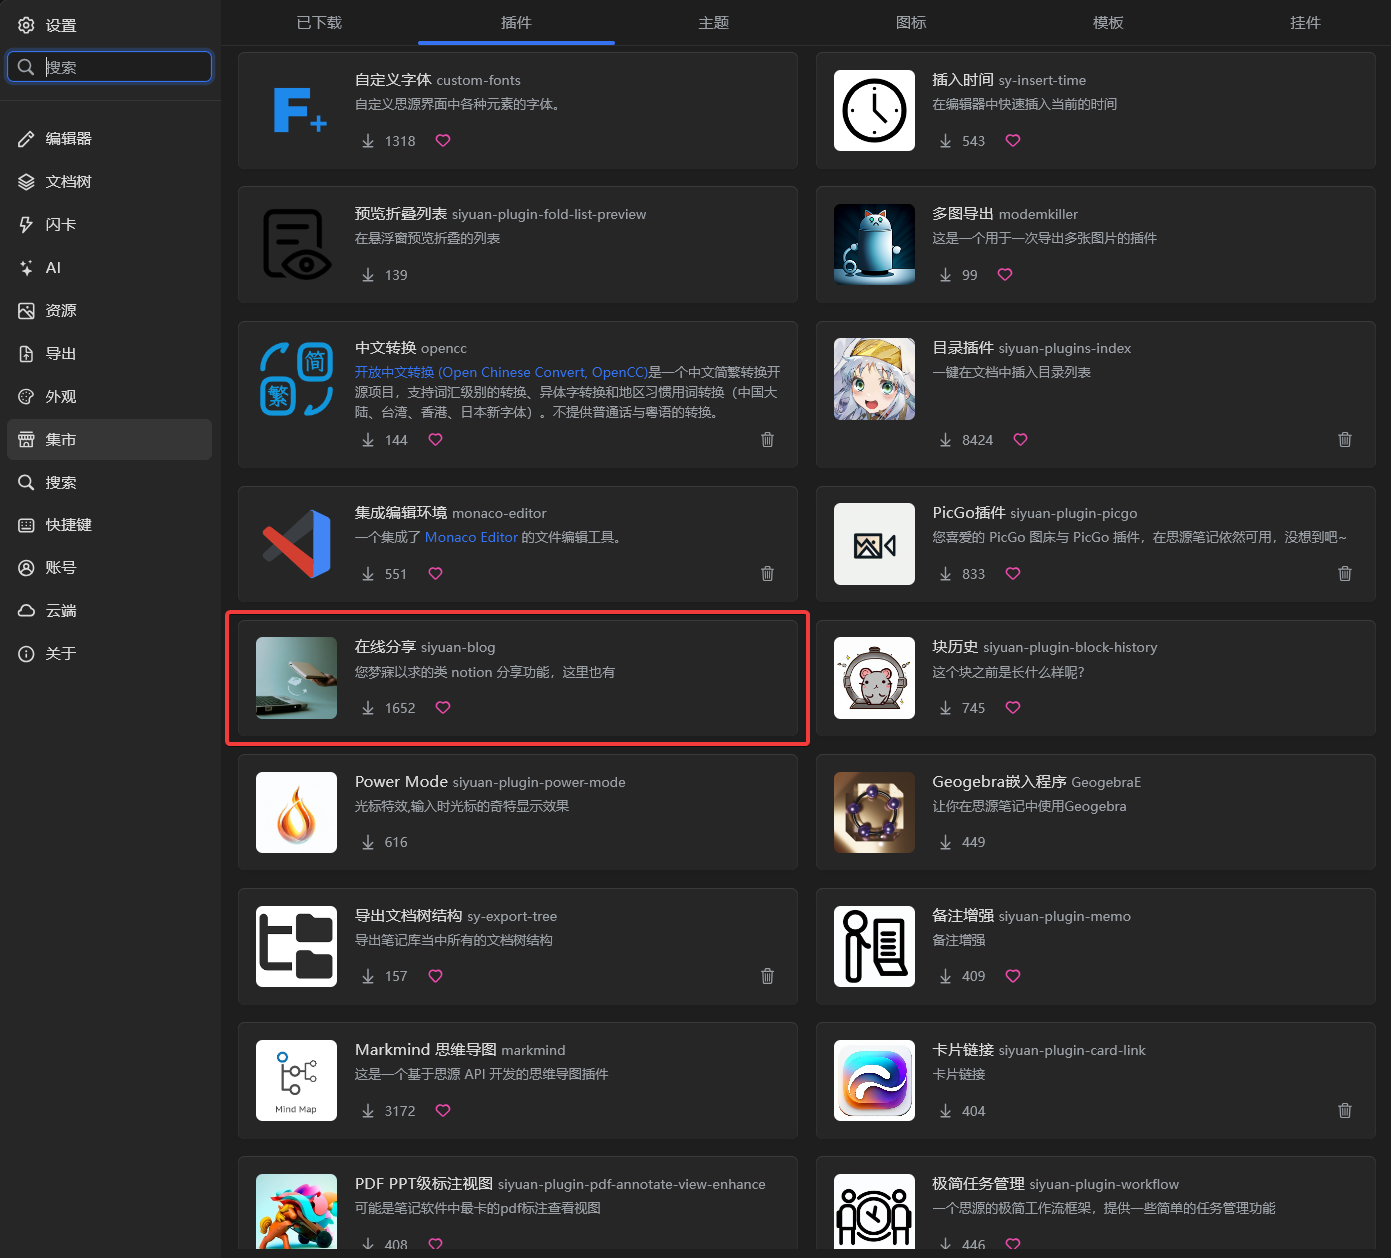Select 云端 in the sidebar
Image resolution: width=1391 pixels, height=1258 pixels.
(x=110, y=611)
